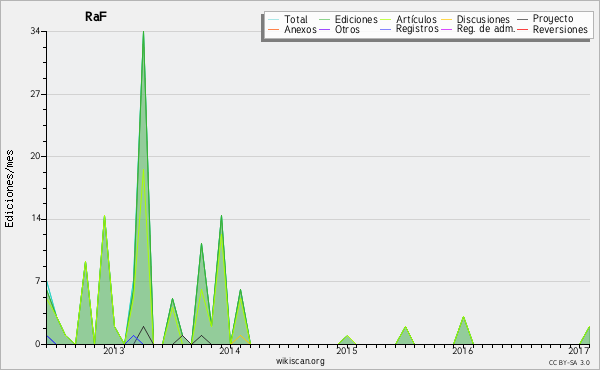Click the 'Total' legend label
This screenshot has height=370, width=600.
click(x=296, y=19)
